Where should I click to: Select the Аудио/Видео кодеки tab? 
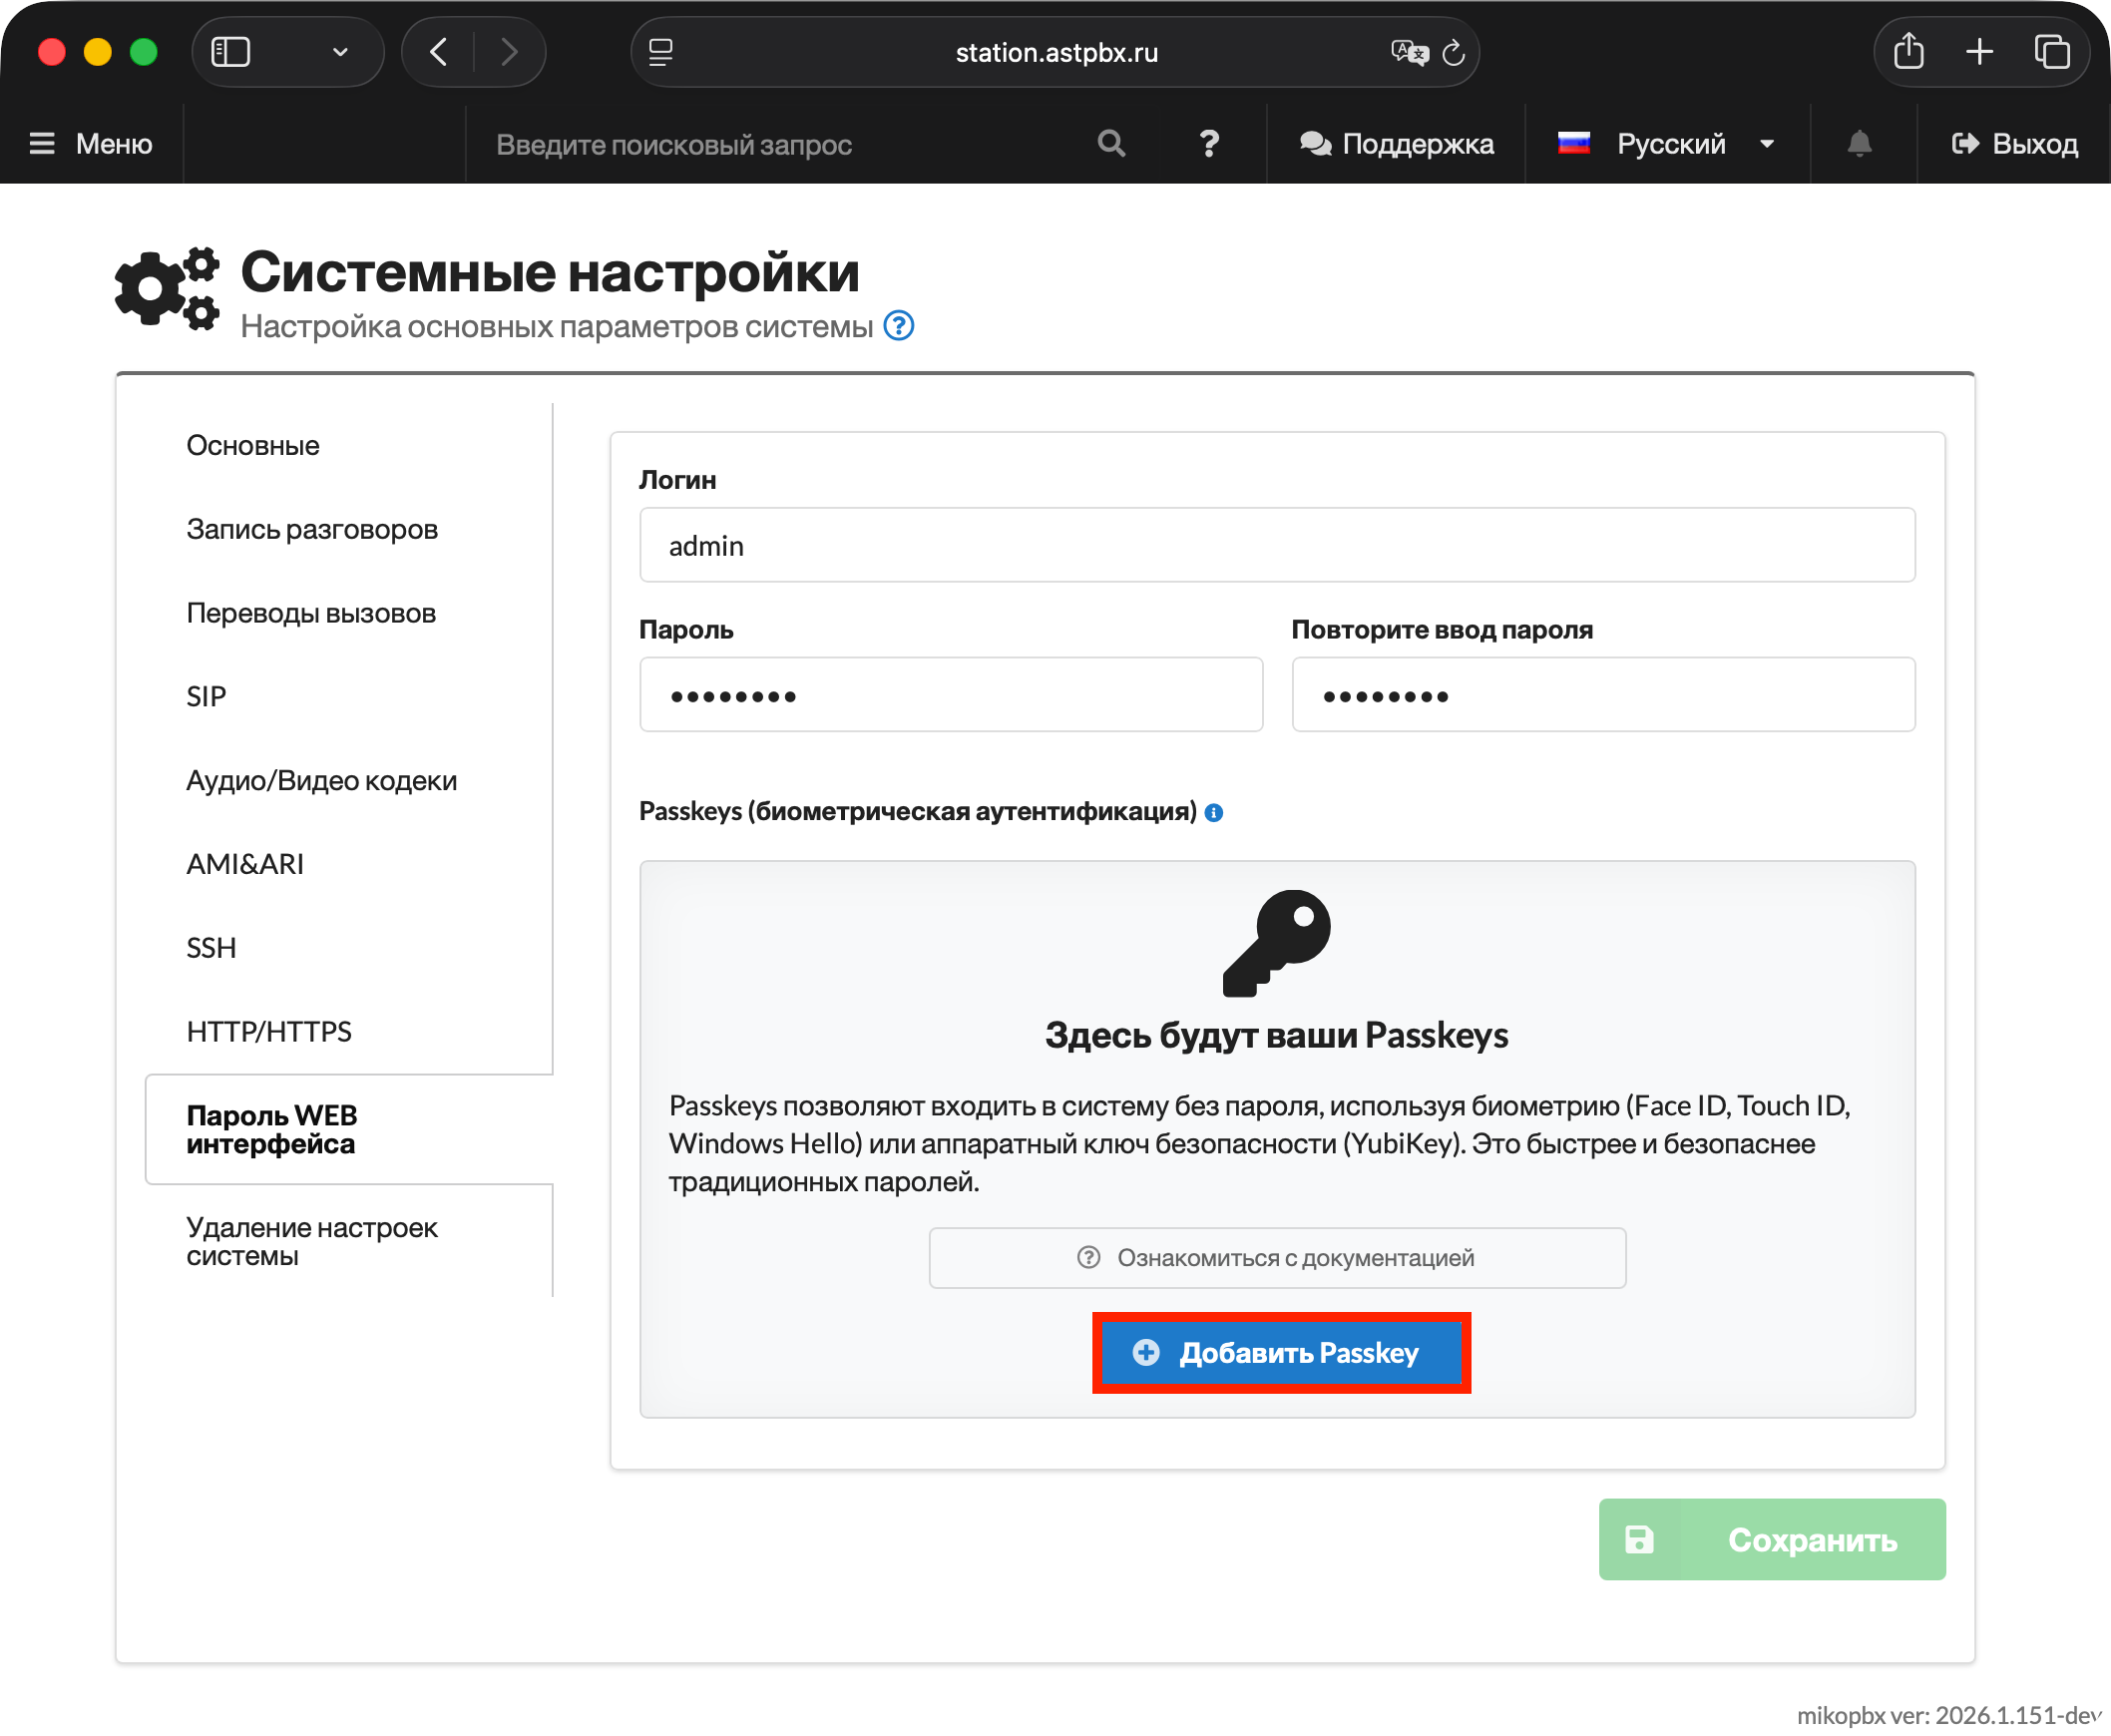321,780
